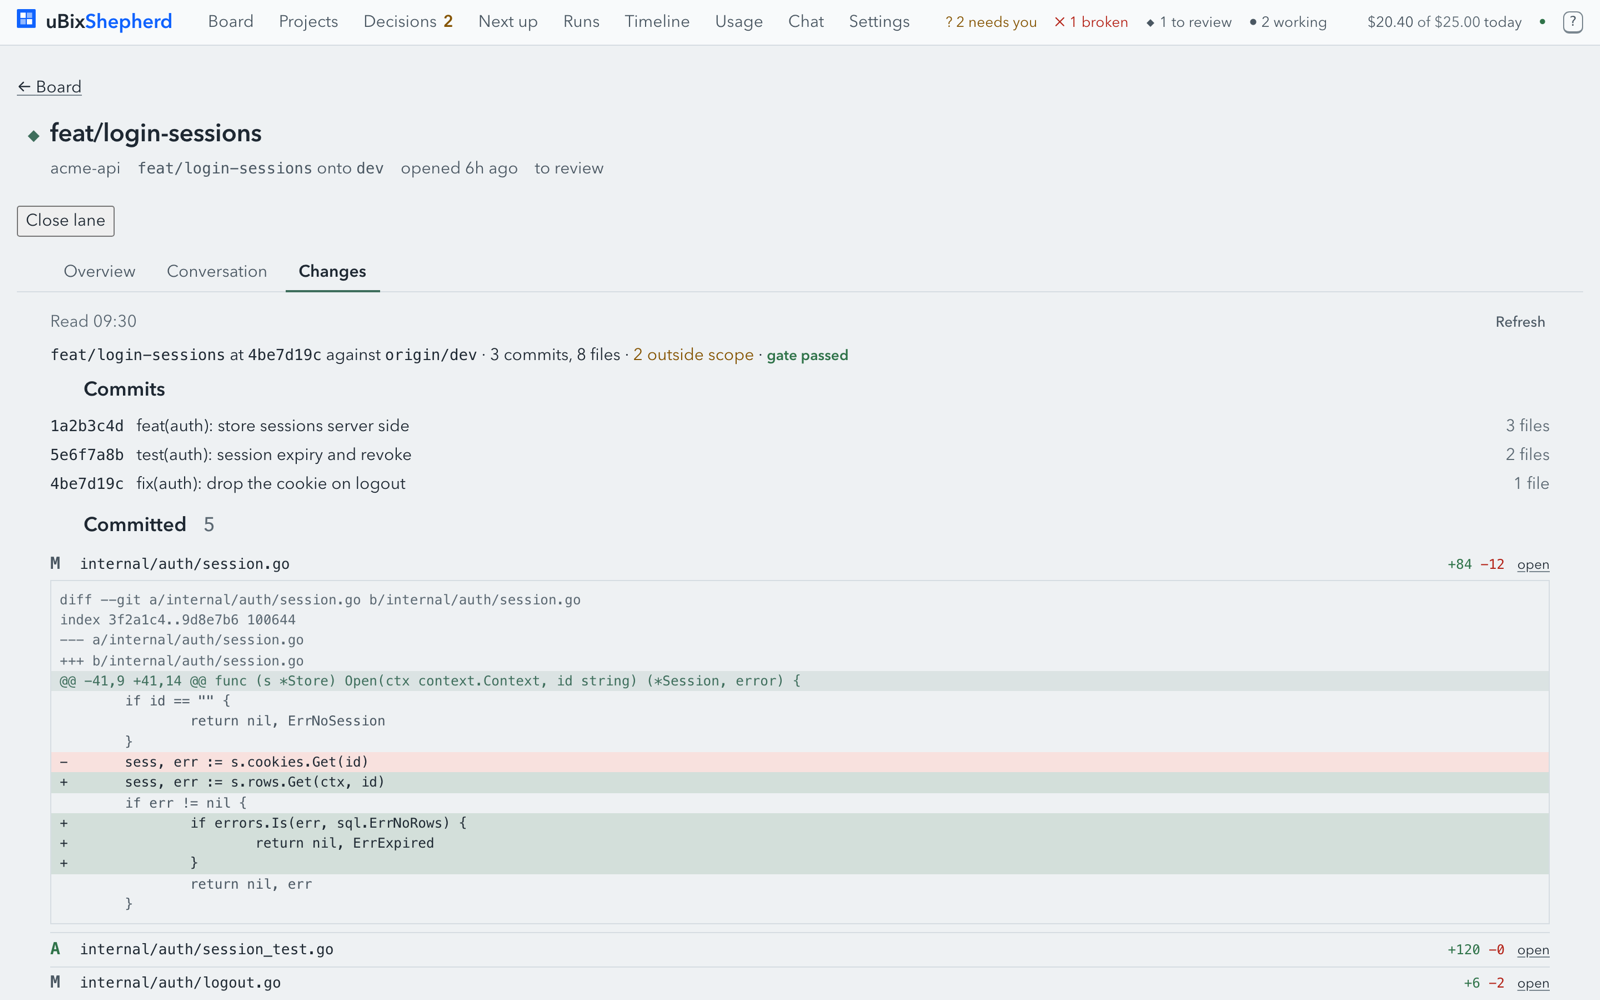
Task: Click the '2 working' status
Action: [1288, 22]
